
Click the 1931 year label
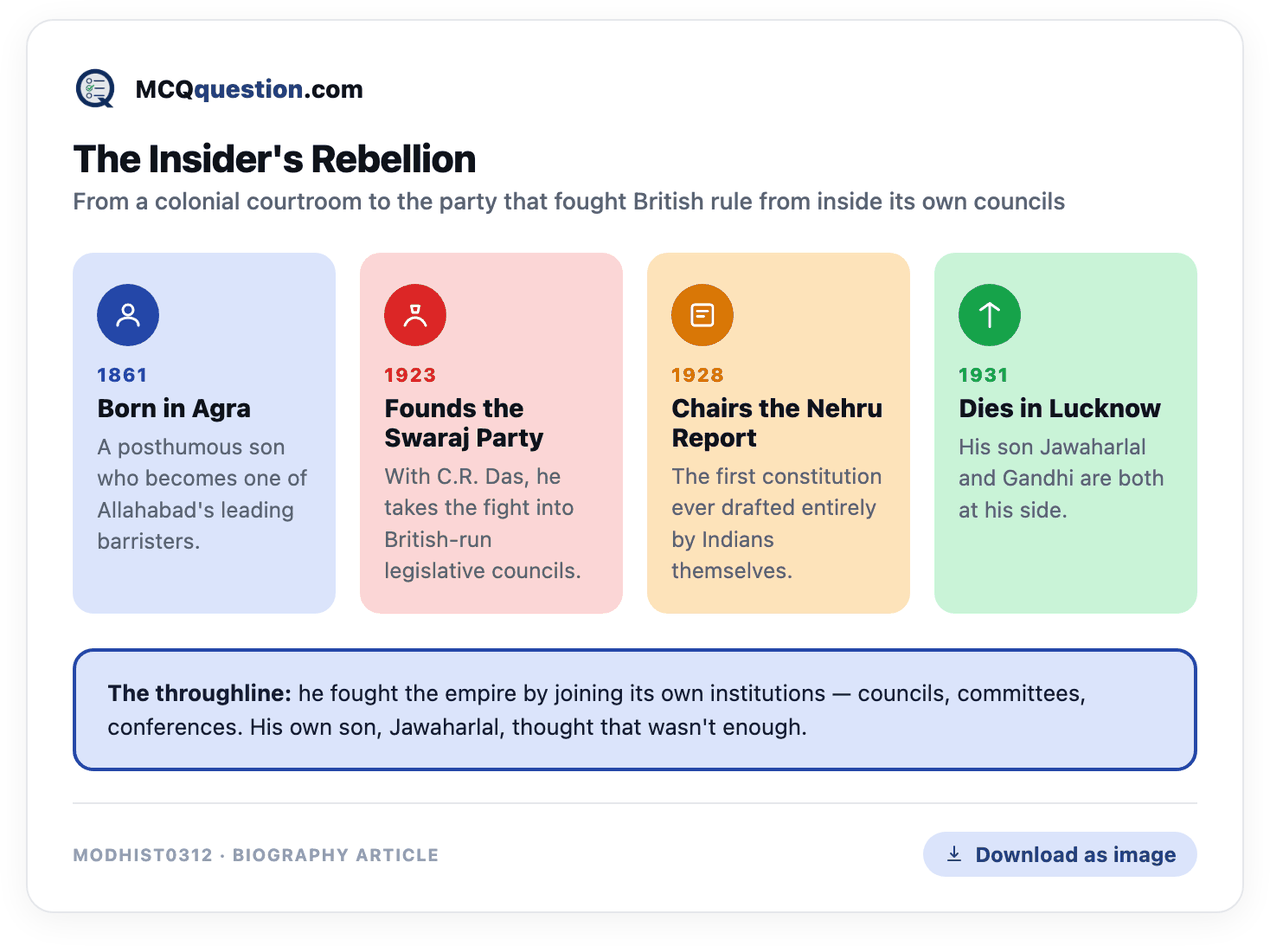tap(984, 375)
